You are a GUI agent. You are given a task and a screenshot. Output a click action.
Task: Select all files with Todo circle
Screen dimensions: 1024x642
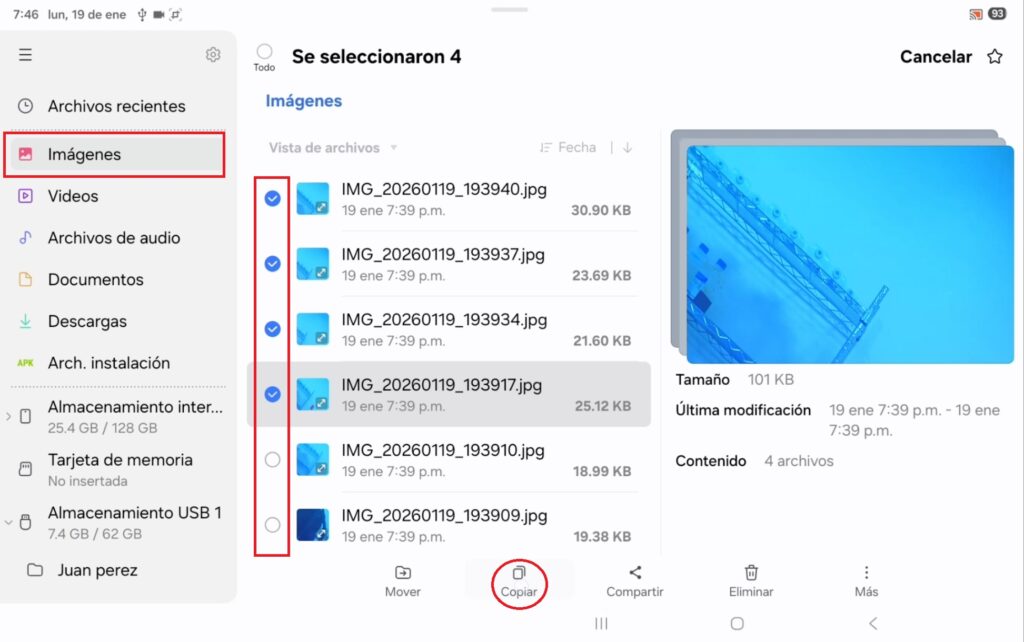coord(264,52)
